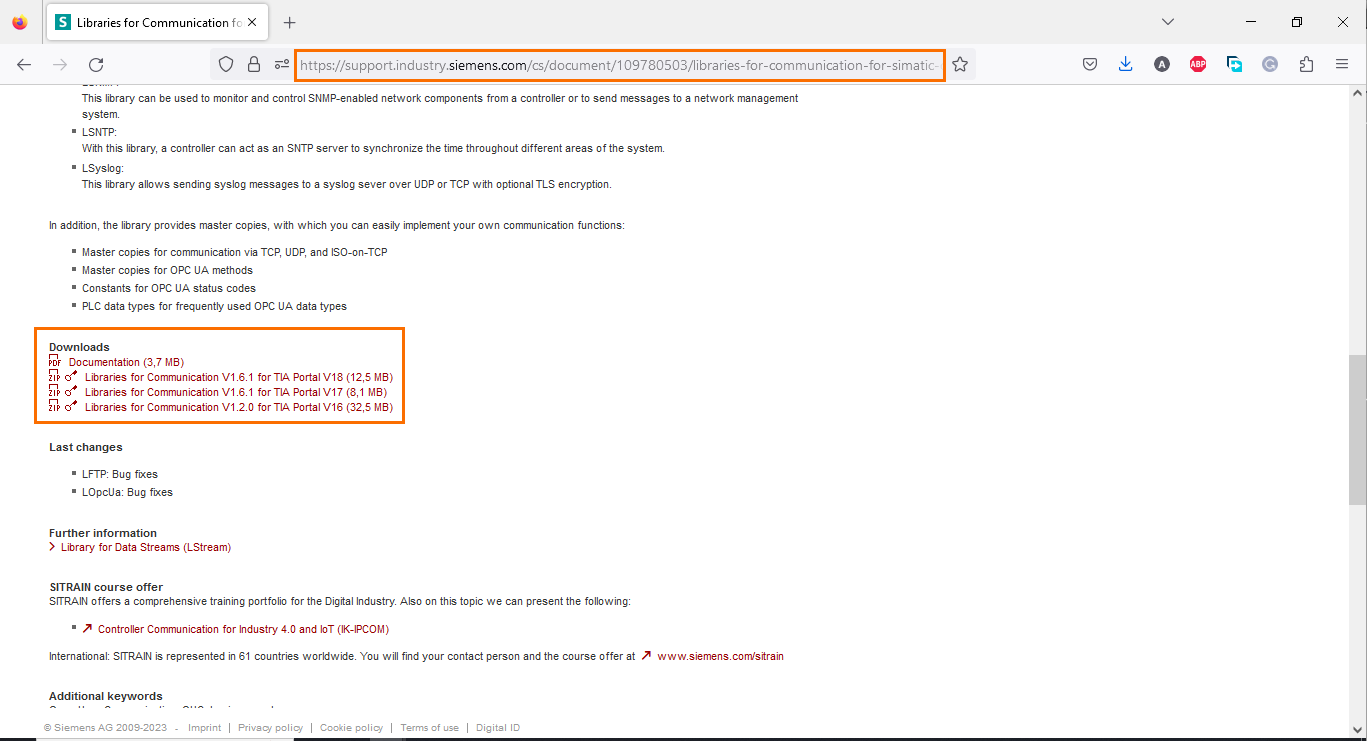
Task: Click 'Master copies for OPC UA methods' item
Action: pyautogui.click(x=167, y=270)
